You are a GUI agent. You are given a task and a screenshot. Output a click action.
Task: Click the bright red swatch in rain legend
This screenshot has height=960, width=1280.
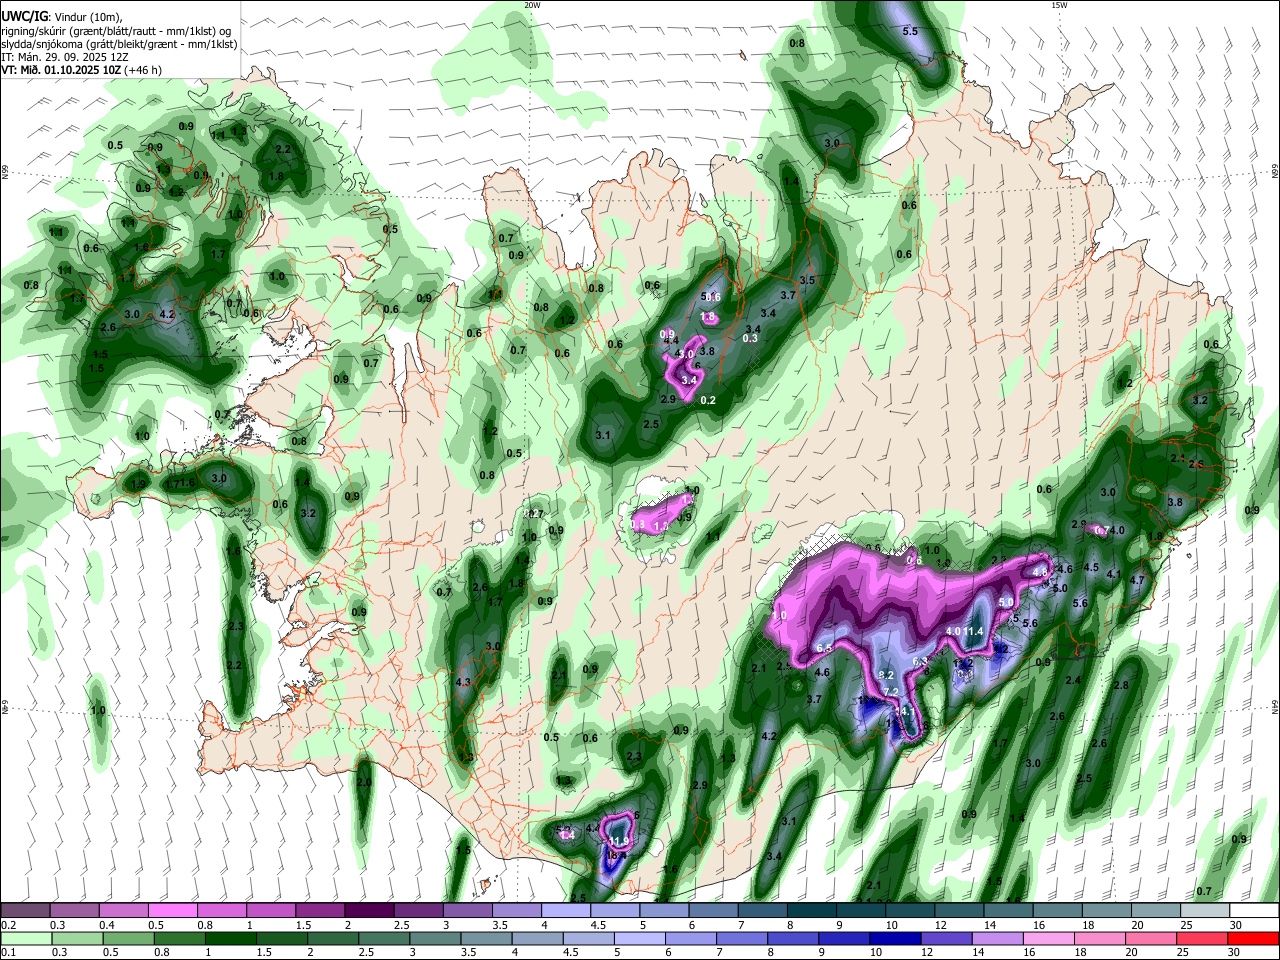(x=1254, y=938)
